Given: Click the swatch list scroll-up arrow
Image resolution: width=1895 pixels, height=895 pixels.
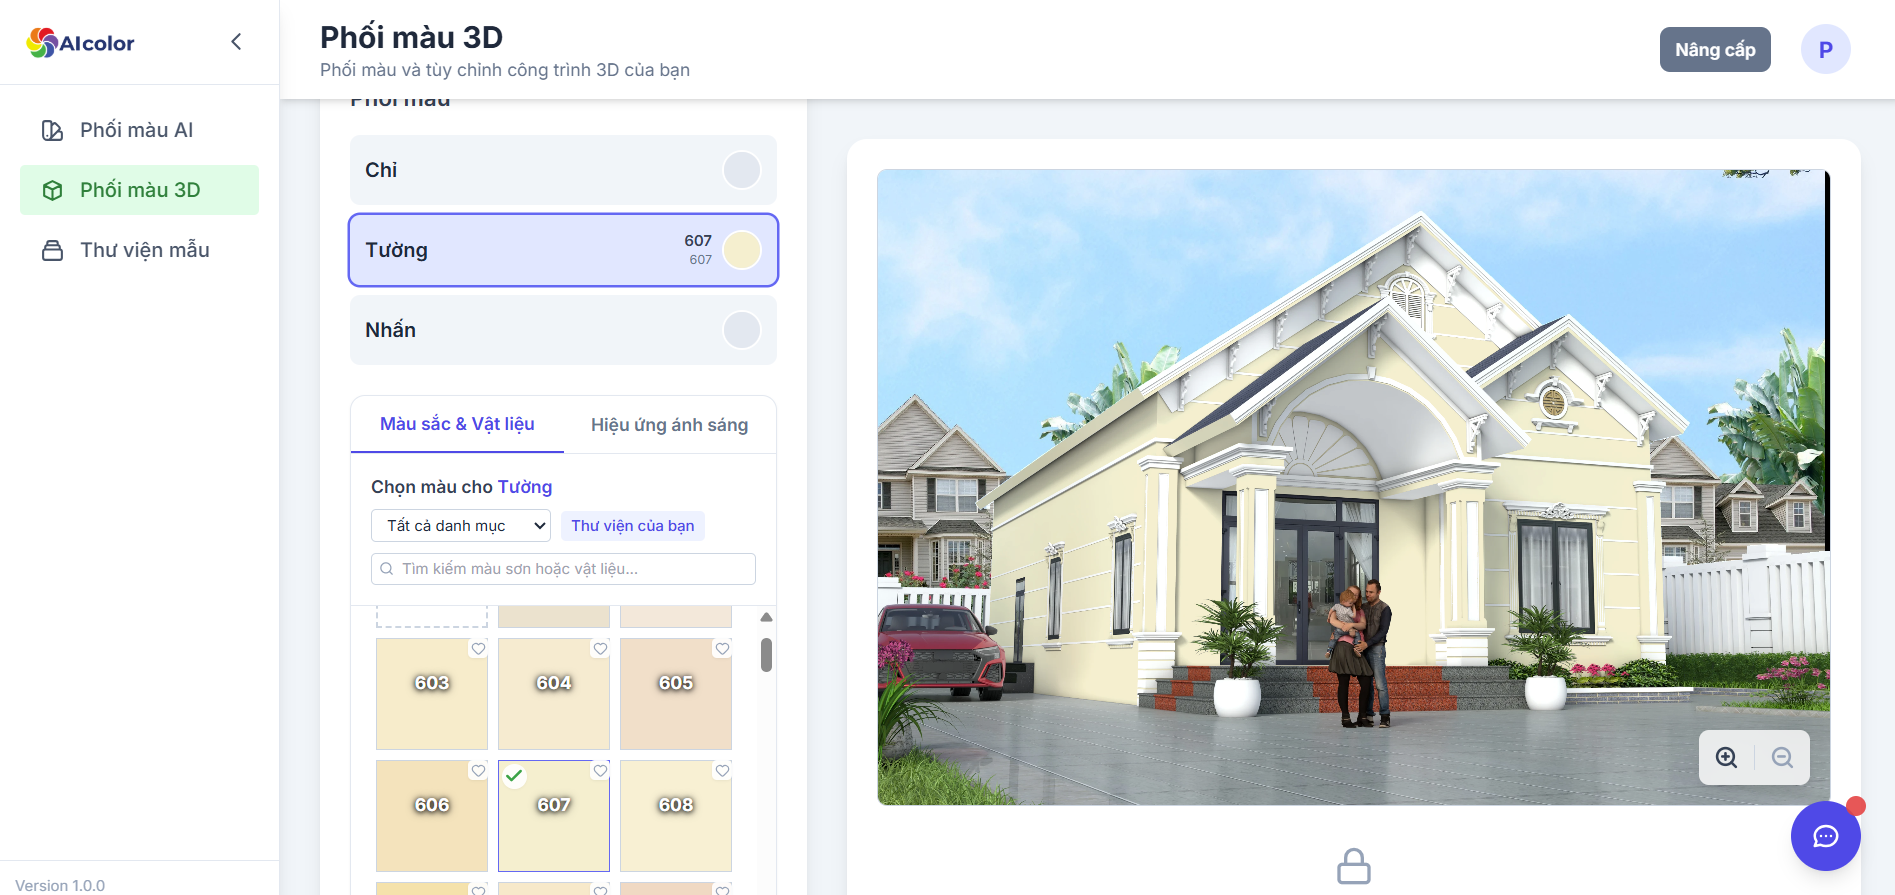Looking at the screenshot, I should 766,617.
